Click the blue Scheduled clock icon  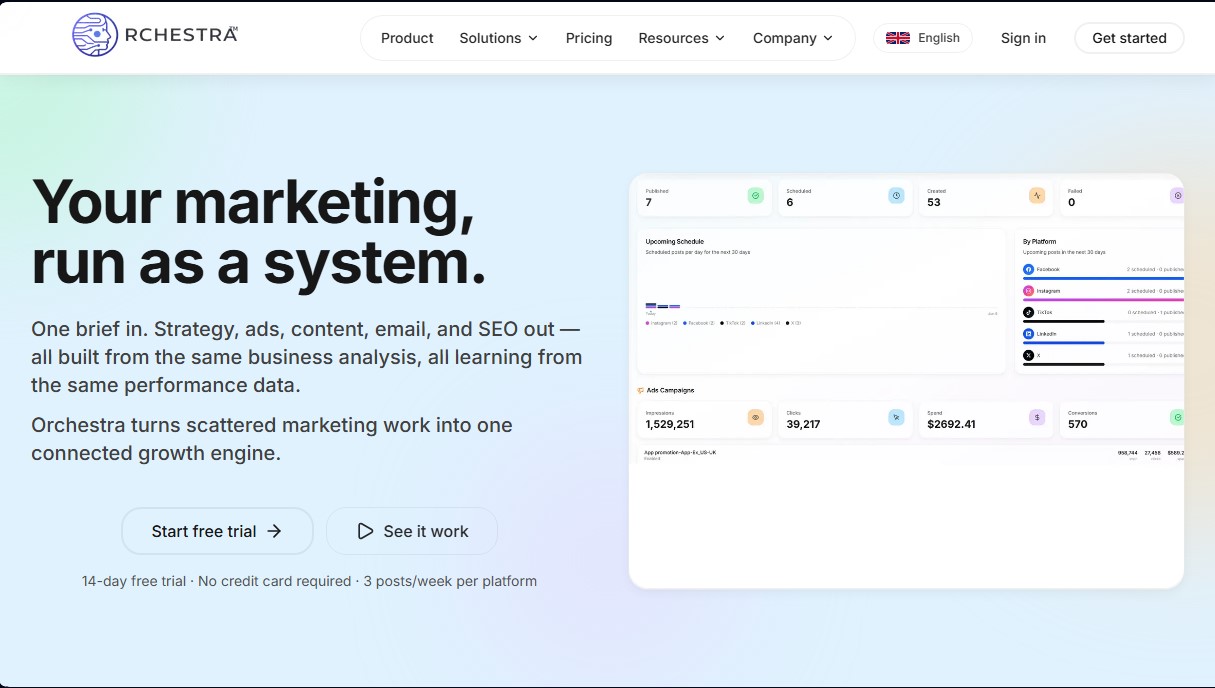click(896, 196)
